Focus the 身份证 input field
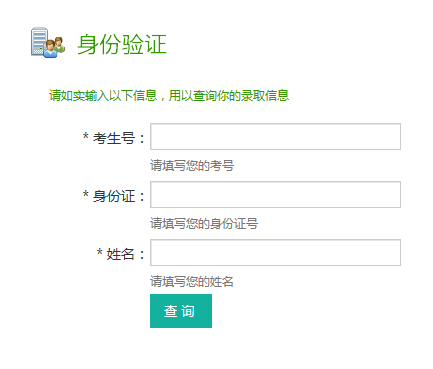Viewport: 433px width, 369px height. point(275,195)
